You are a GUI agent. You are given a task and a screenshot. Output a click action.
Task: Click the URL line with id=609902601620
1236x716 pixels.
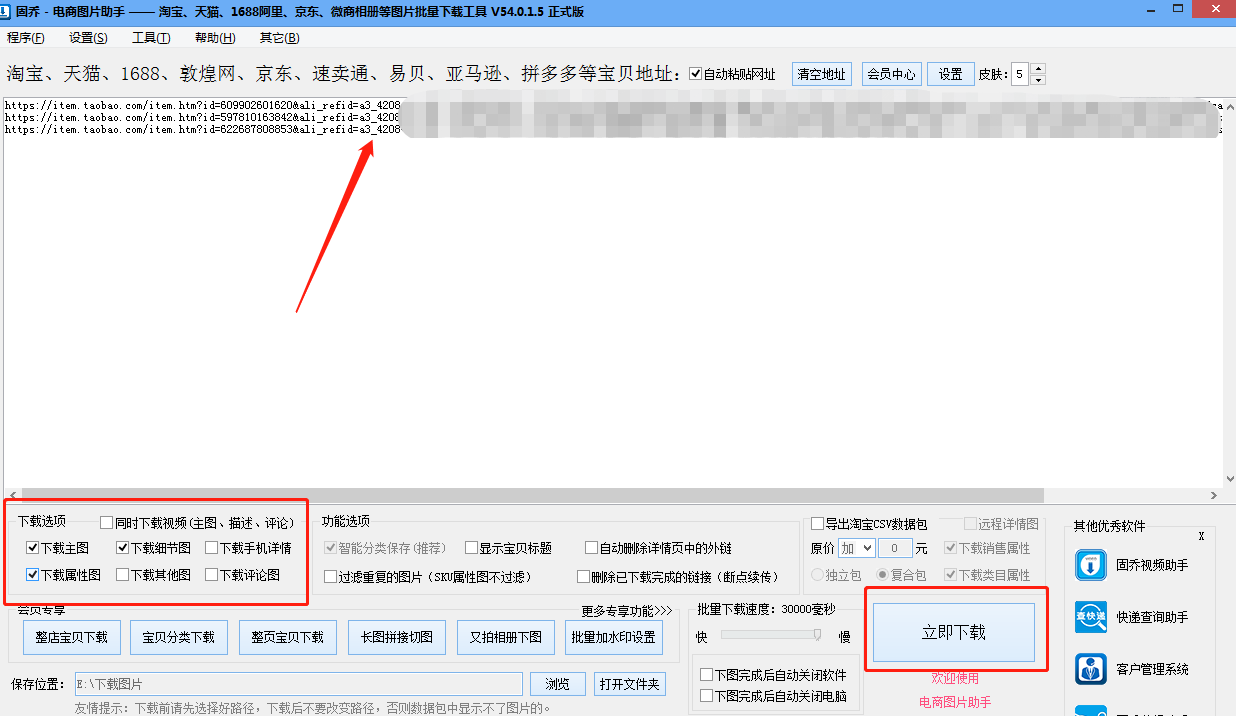pyautogui.click(x=612, y=105)
